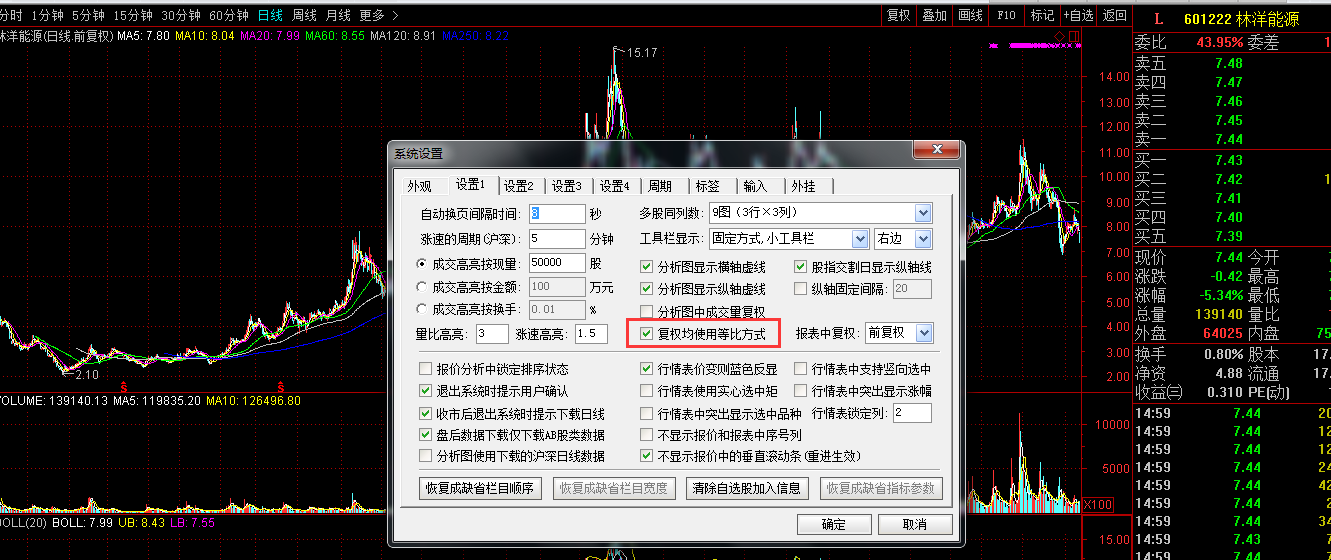This screenshot has height=560, width=1331.
Task: Add stock with +自选 button
Action: pyautogui.click(x=1078, y=15)
